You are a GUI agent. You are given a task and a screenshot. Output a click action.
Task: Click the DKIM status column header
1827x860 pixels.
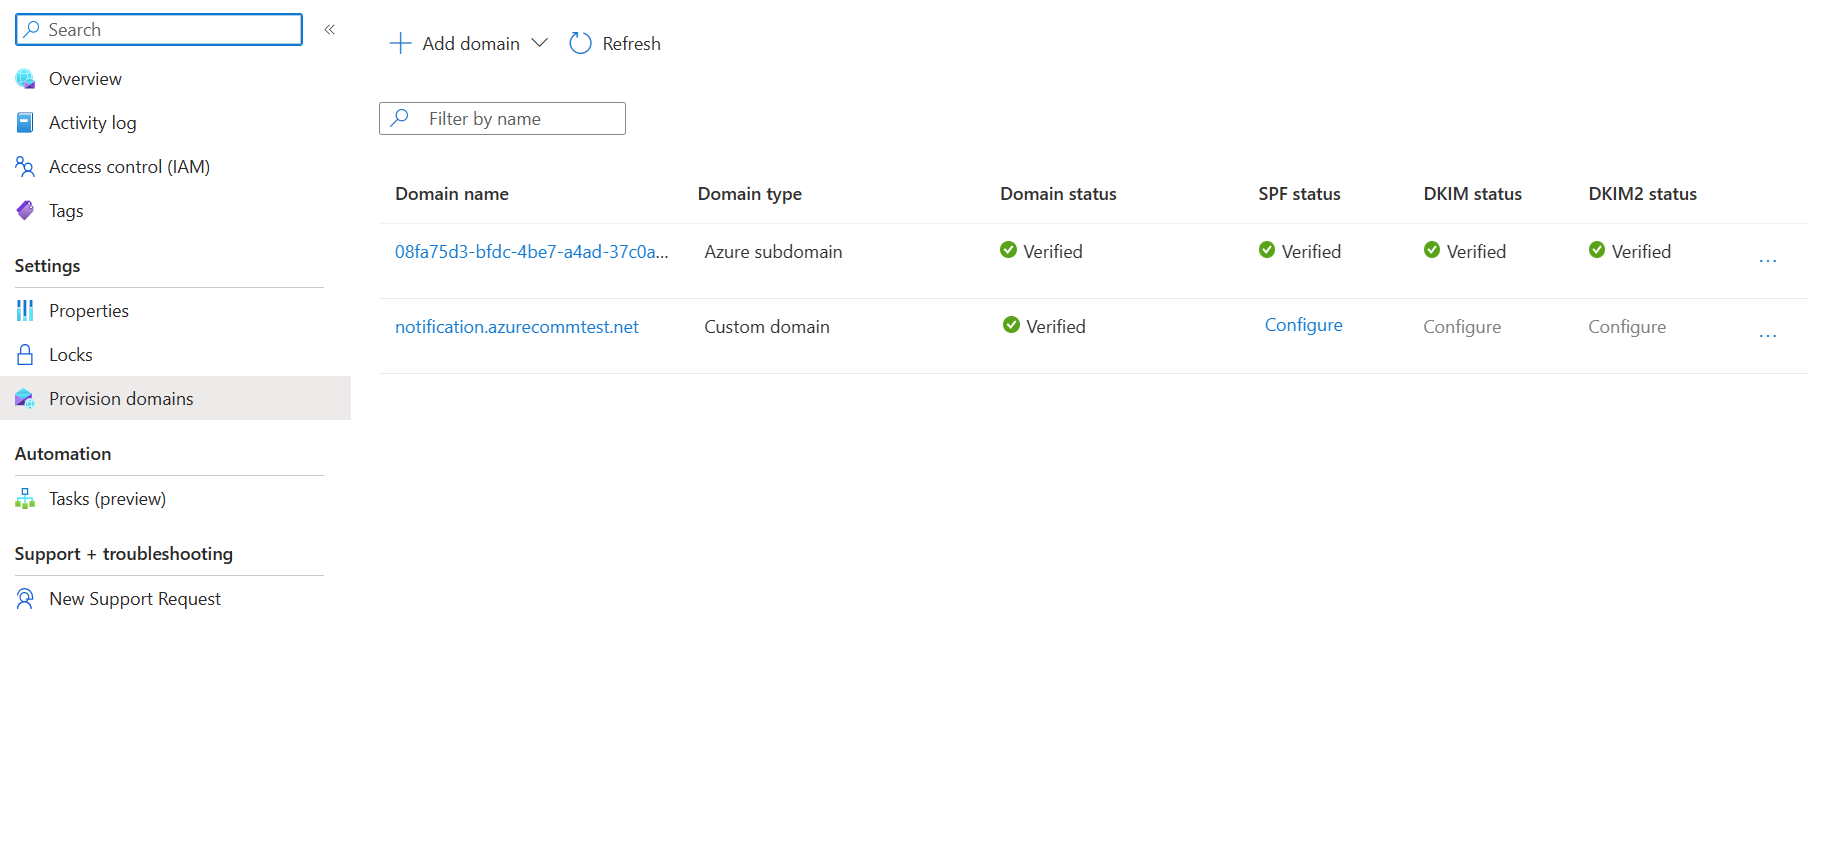[x=1472, y=194]
